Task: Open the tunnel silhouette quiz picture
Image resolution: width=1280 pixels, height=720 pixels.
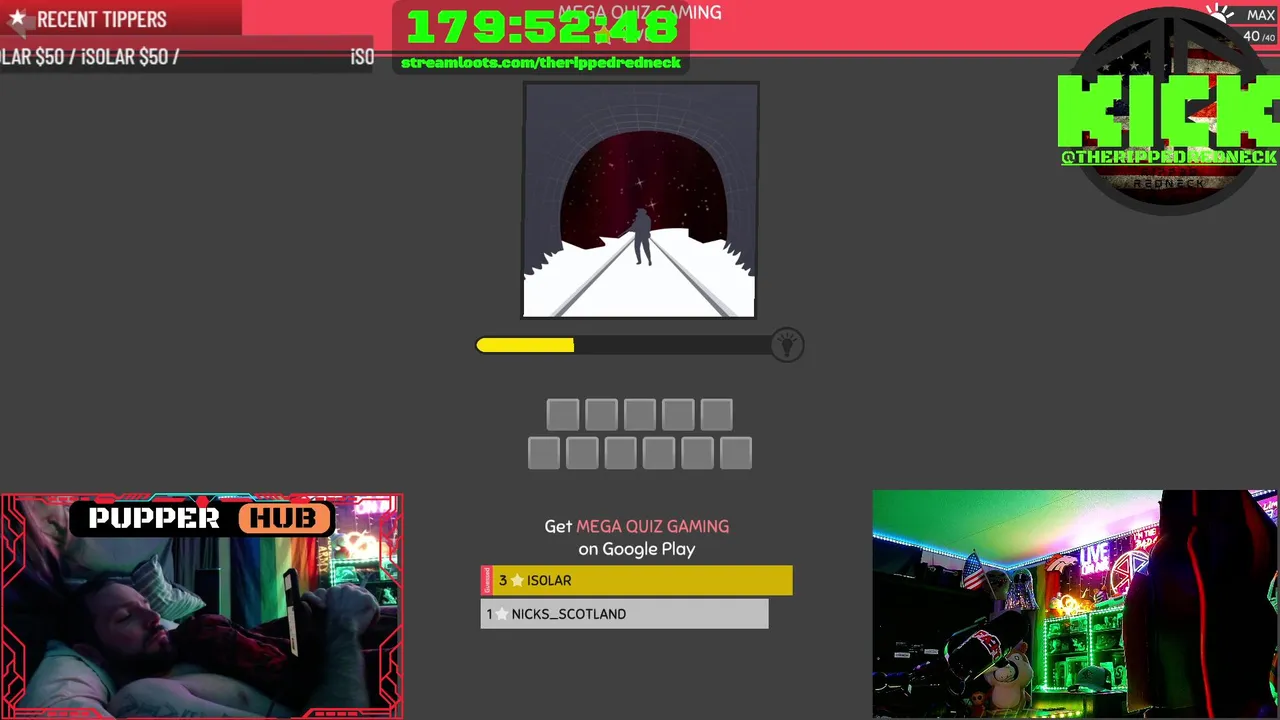Action: [x=640, y=201]
